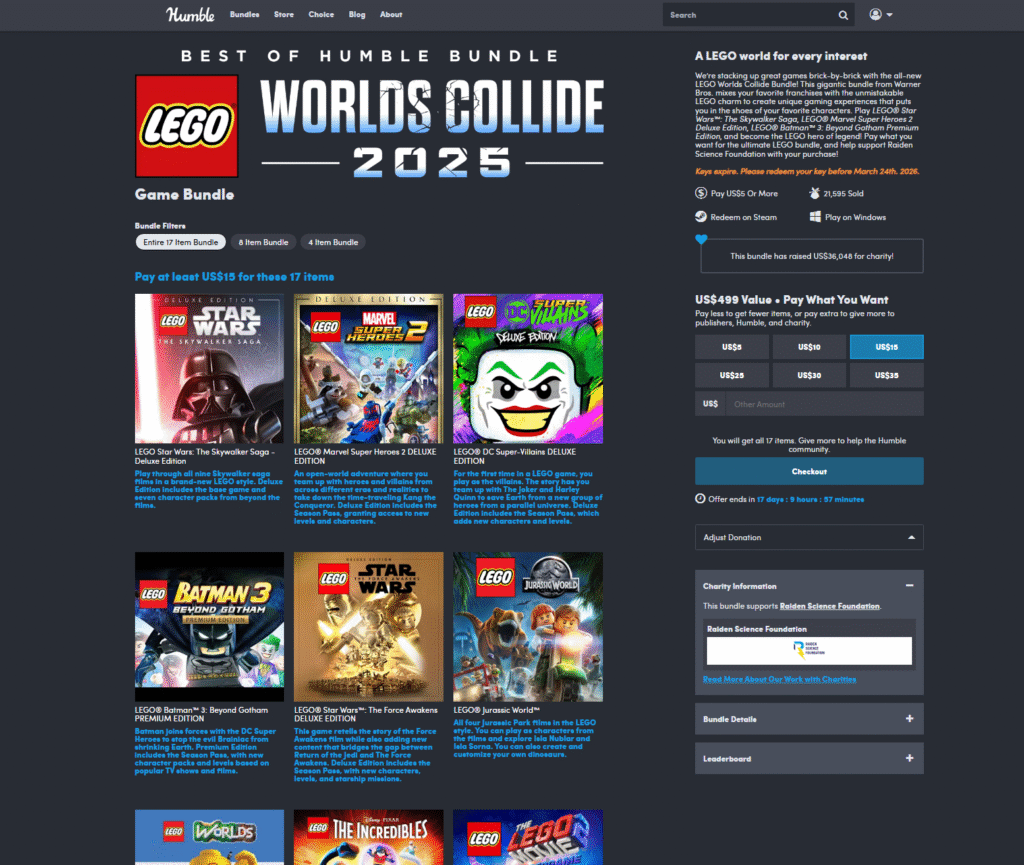Click the blue charity heart icon

701,240
